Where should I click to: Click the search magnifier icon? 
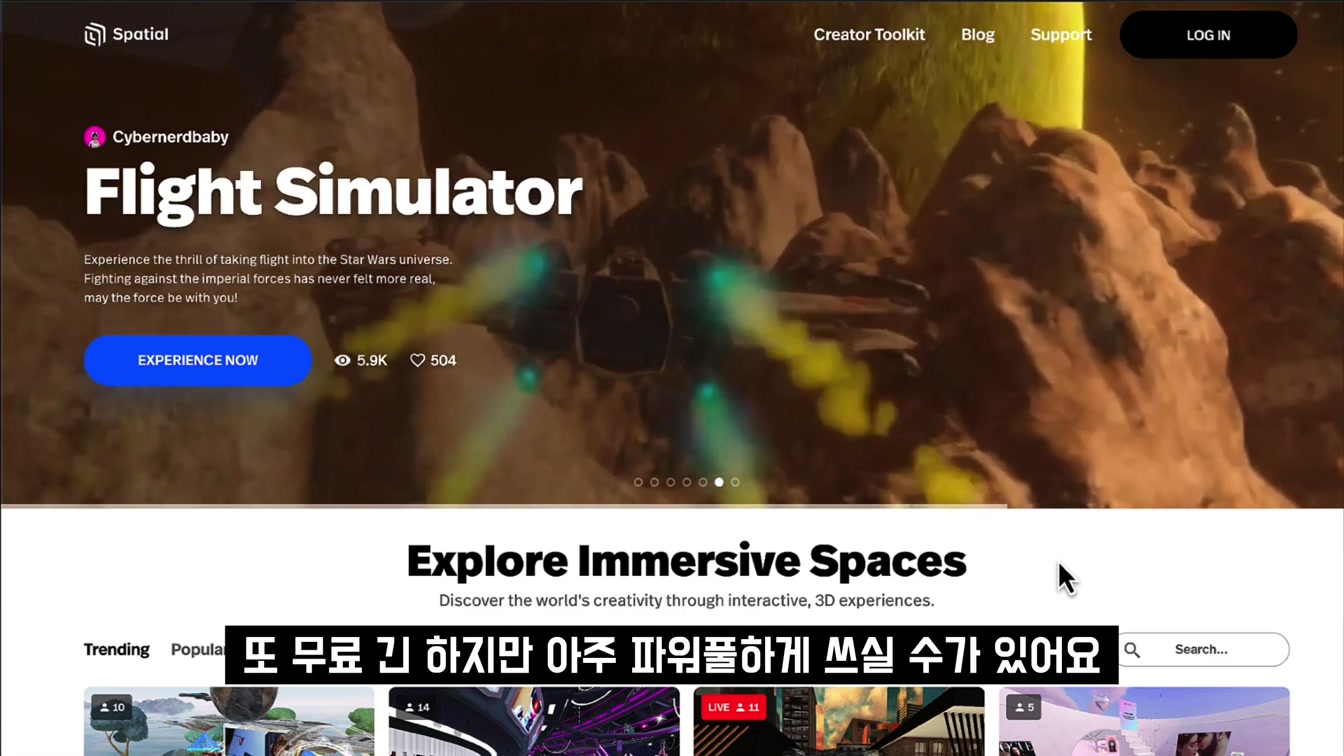1132,650
